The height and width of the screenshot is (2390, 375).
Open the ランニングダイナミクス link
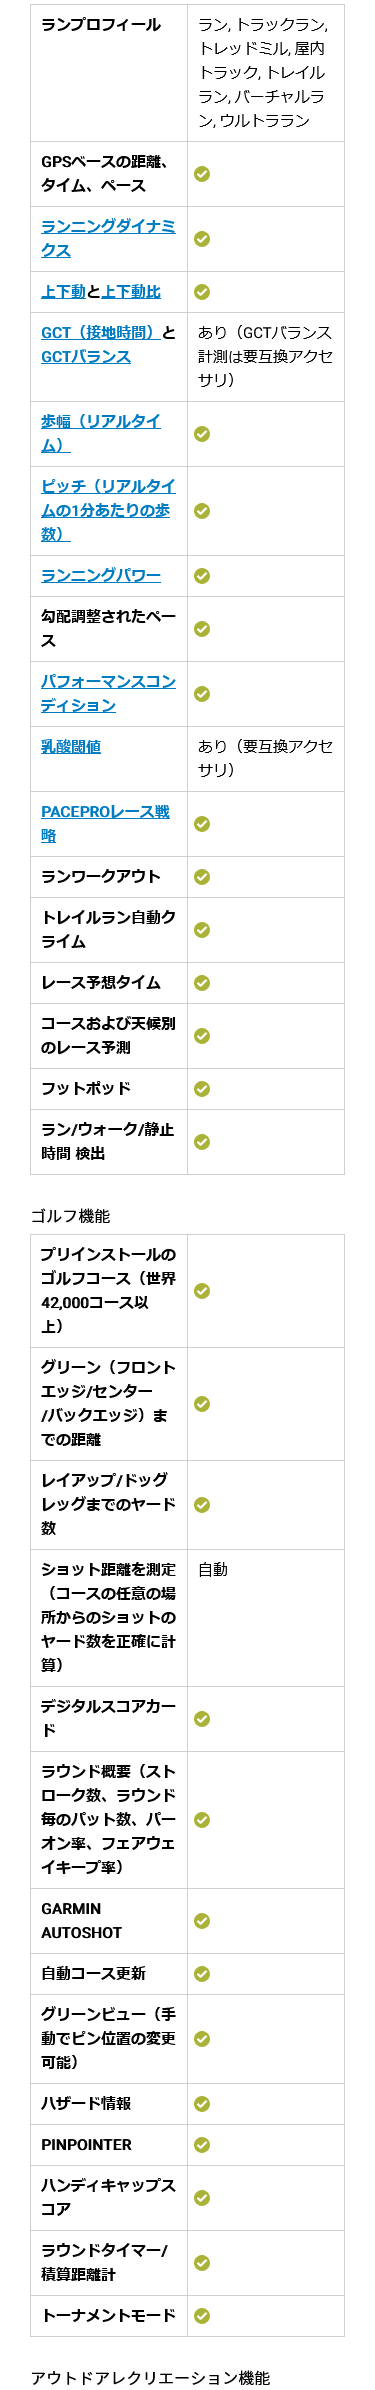108,239
